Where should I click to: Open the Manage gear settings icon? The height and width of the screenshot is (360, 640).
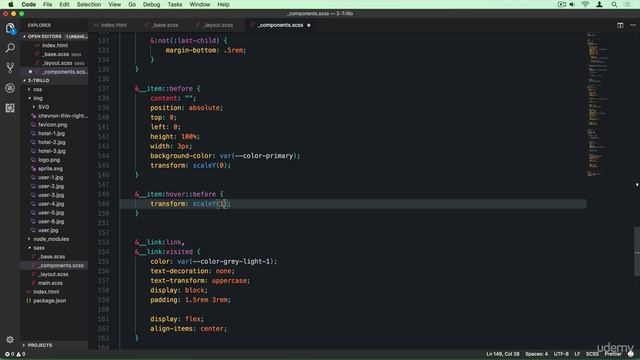coord(10,340)
